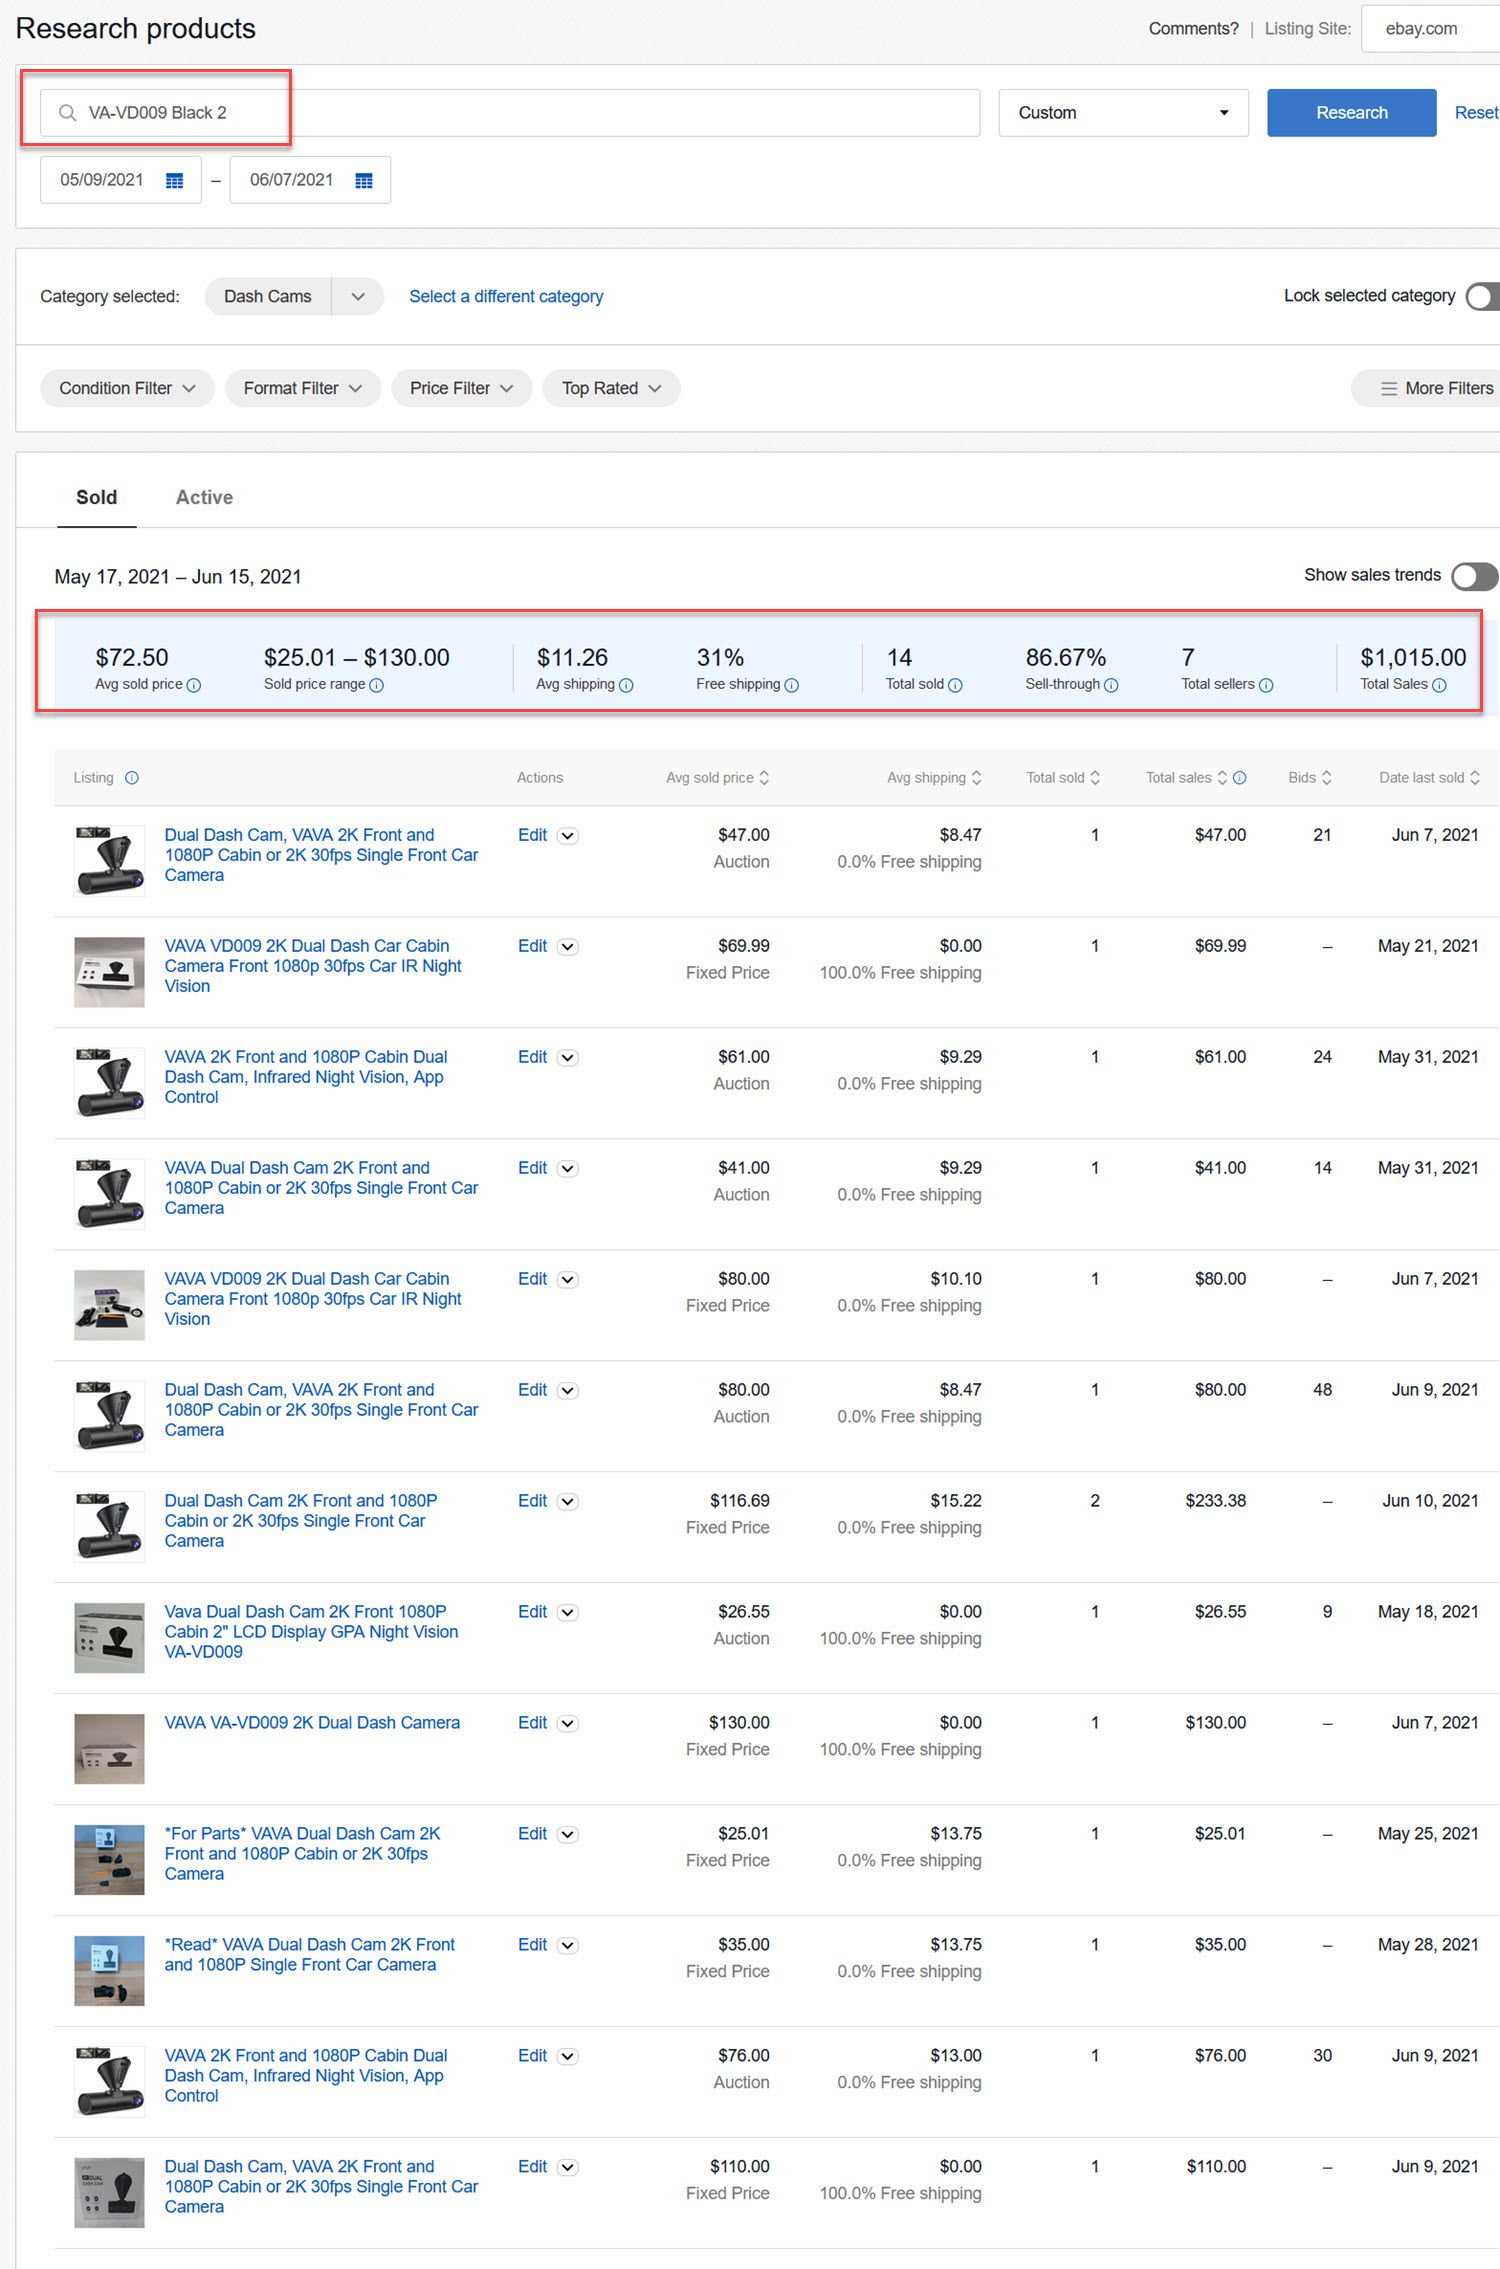
Task: Click the Reset link
Action: tap(1476, 113)
